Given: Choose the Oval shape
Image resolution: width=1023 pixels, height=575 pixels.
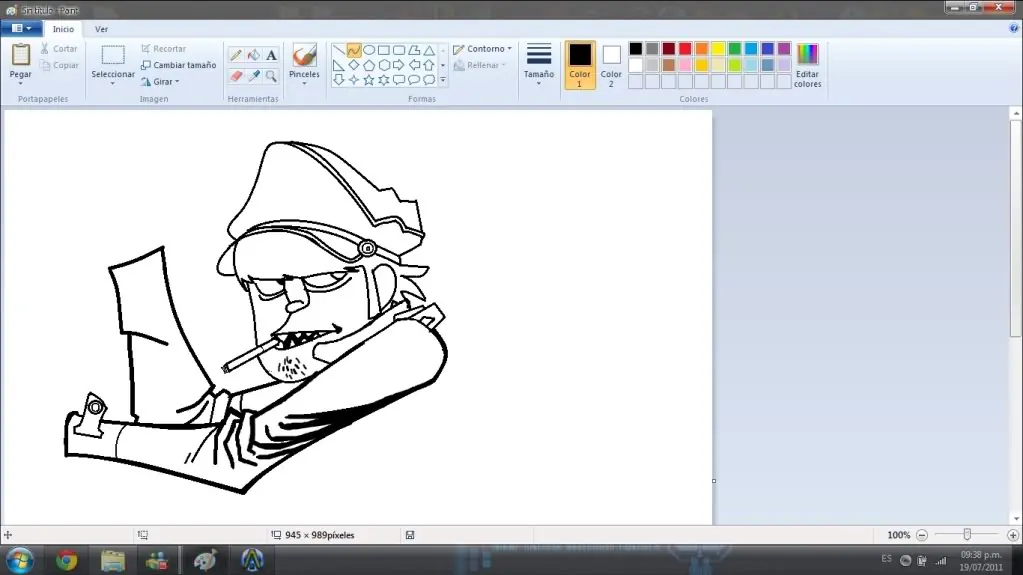Looking at the screenshot, I should coord(369,50).
